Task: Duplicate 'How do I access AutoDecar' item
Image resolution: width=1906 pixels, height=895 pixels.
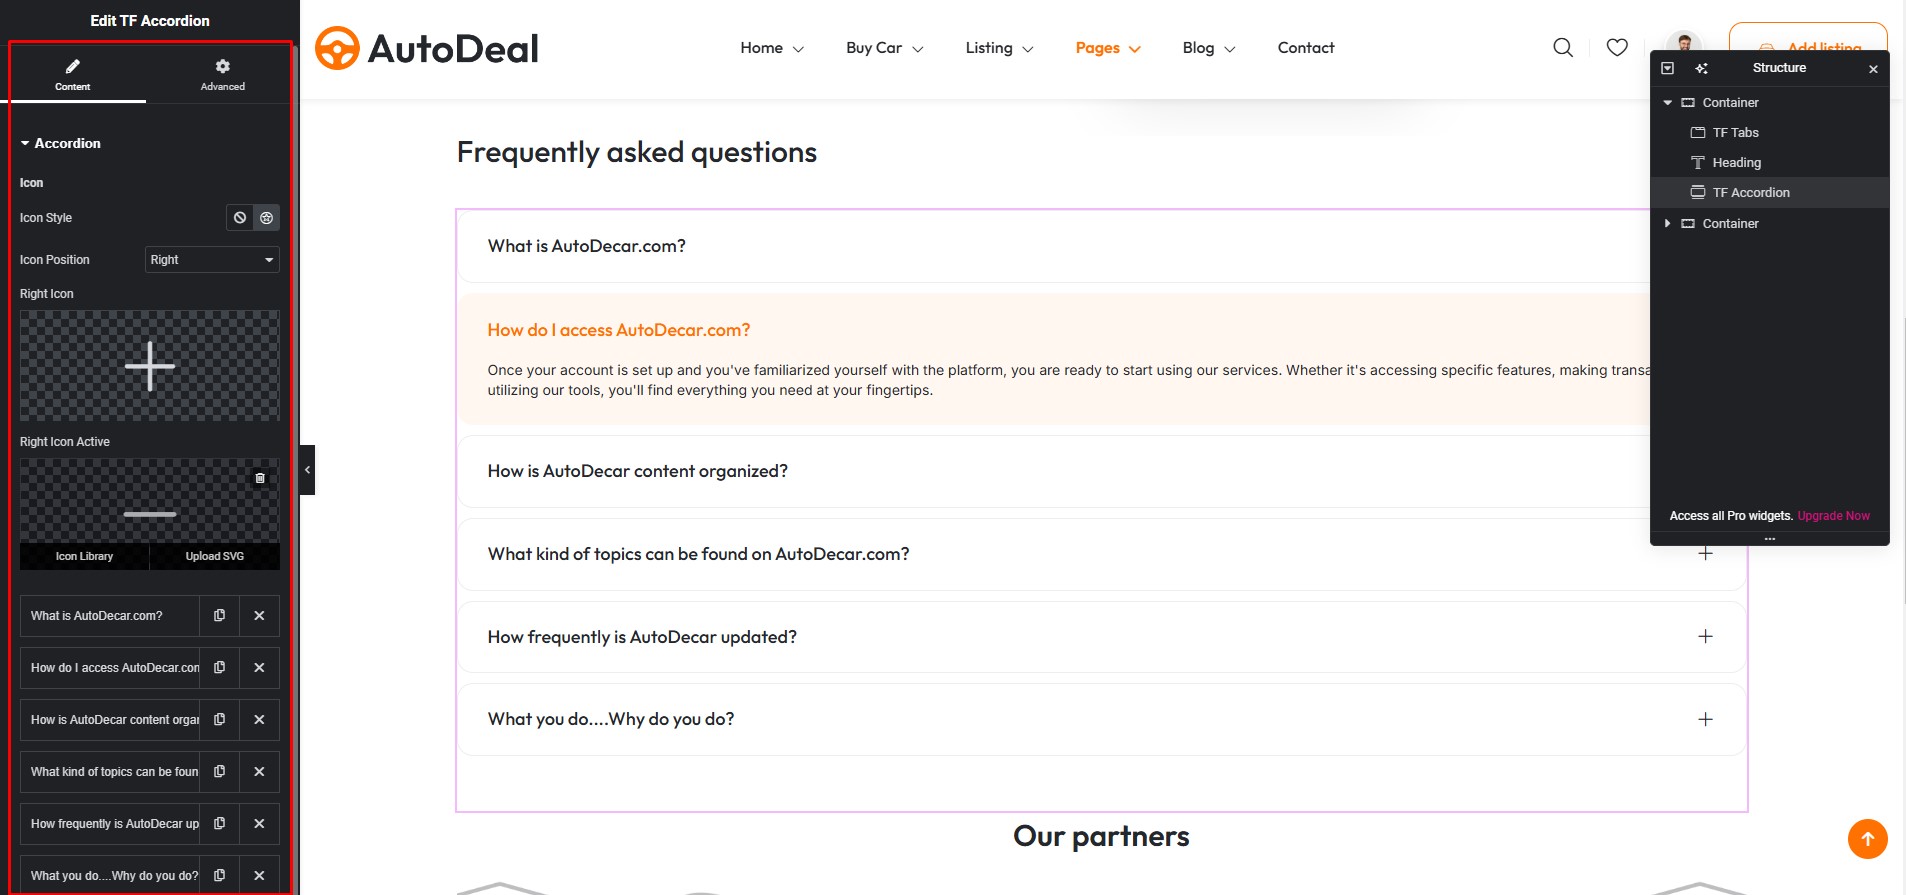Action: [219, 668]
